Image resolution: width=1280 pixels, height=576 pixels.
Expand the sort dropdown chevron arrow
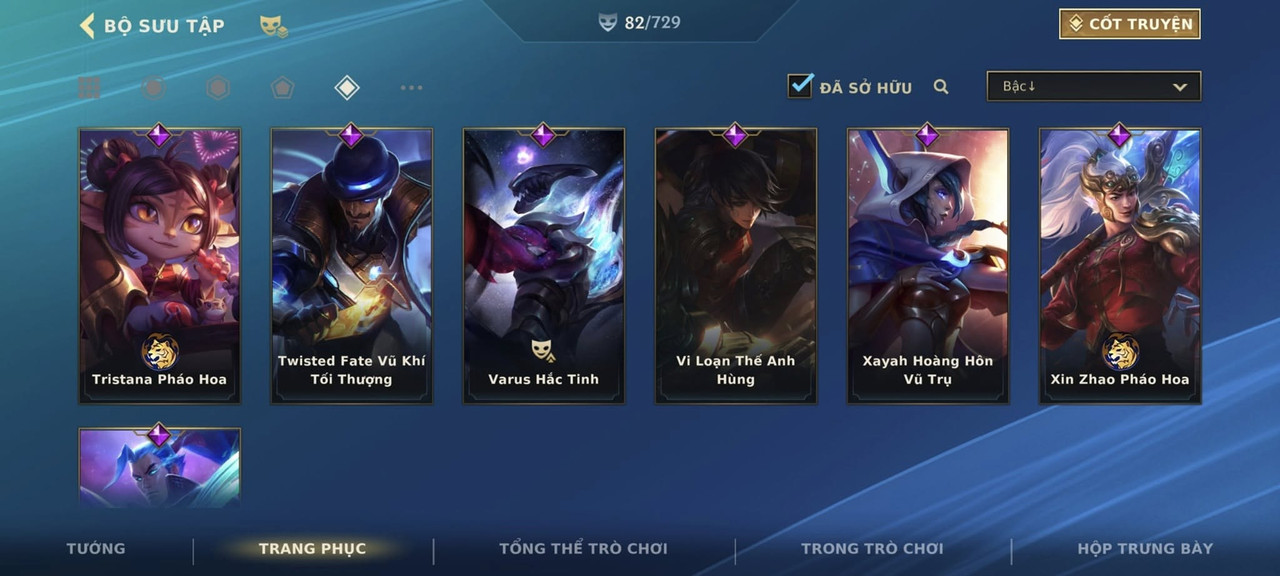click(x=1180, y=87)
